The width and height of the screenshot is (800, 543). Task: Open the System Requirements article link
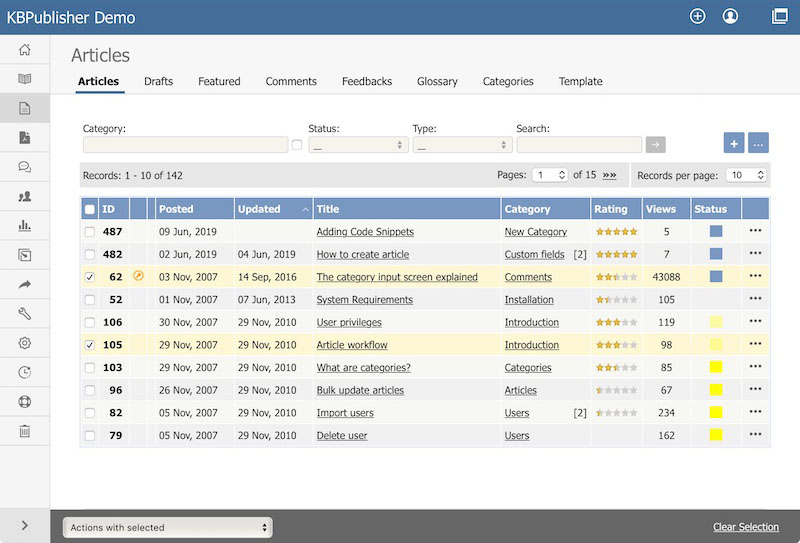(x=364, y=300)
